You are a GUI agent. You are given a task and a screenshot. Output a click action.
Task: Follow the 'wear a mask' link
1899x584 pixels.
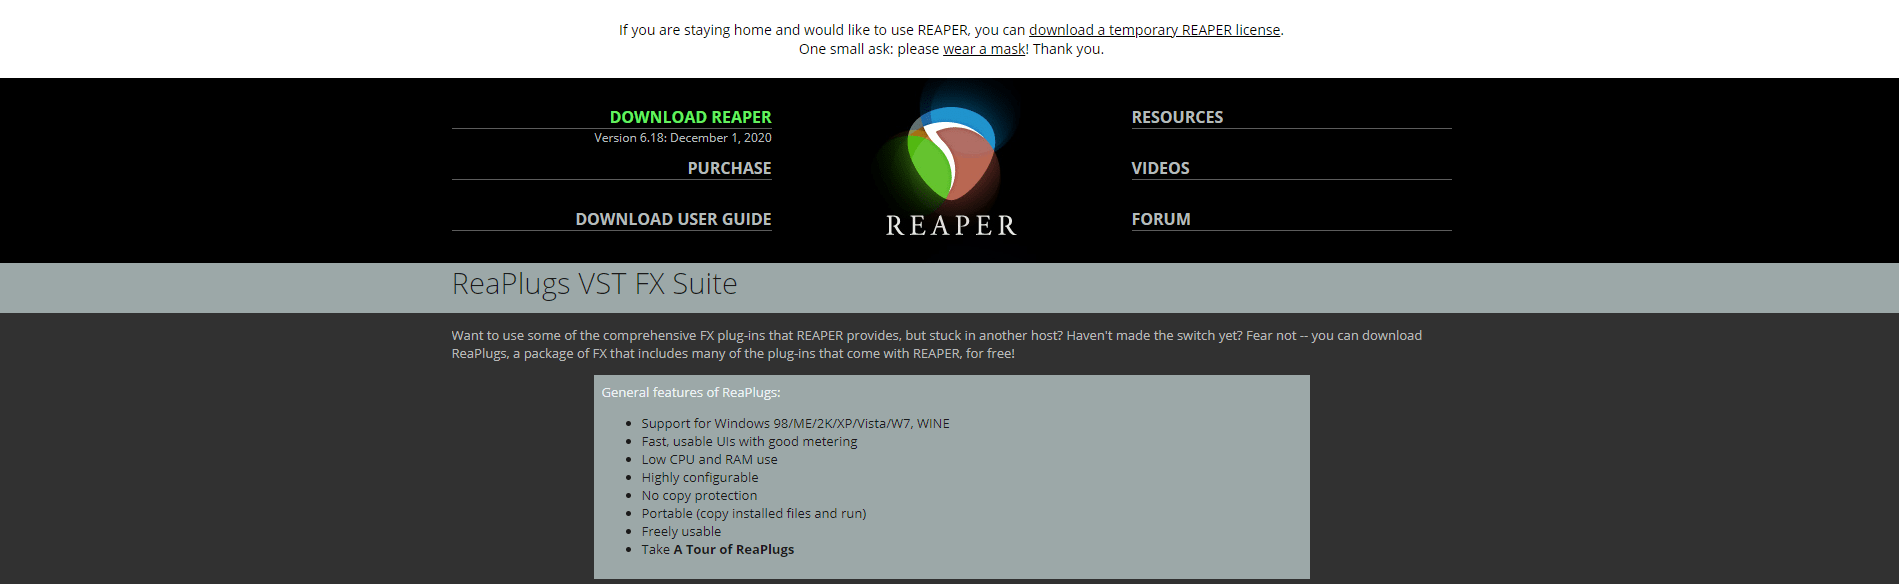[984, 49]
